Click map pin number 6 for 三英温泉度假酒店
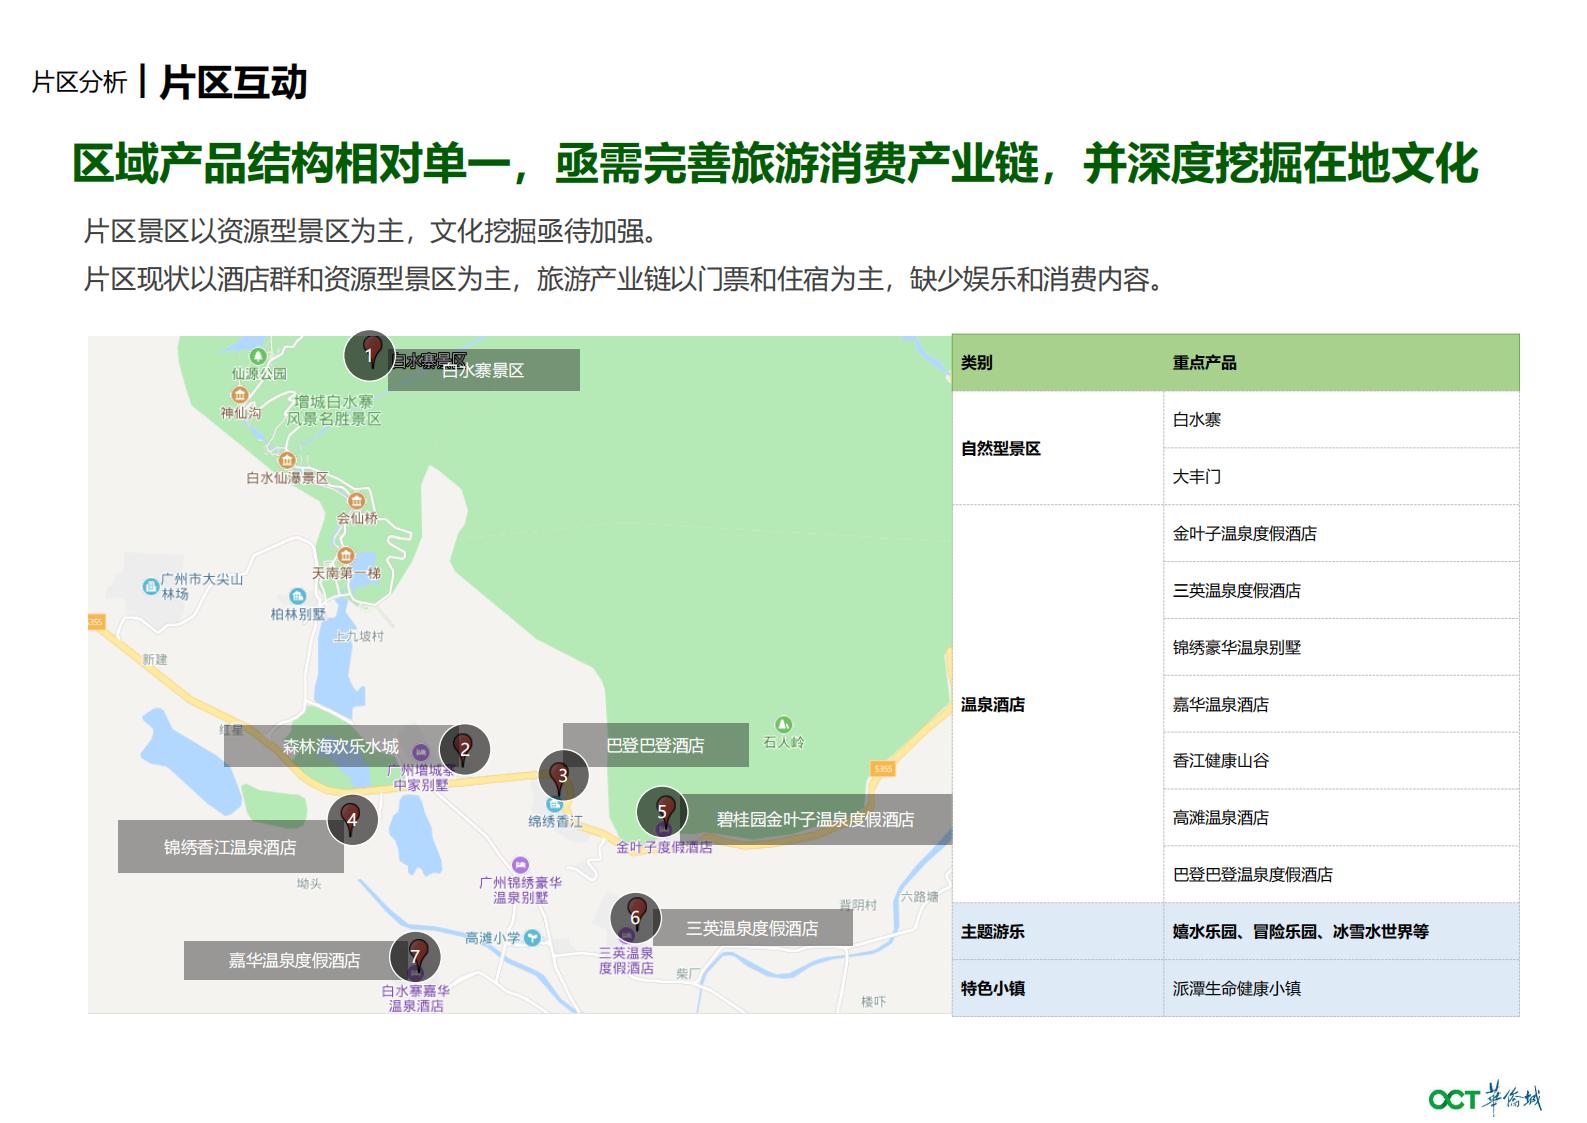Screen dimensions: 1587x1123 coord(635,918)
